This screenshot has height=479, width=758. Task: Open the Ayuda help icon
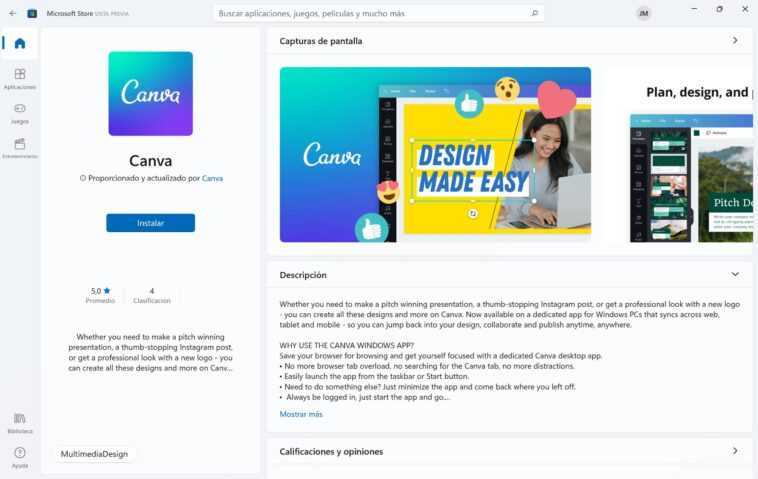pos(20,457)
